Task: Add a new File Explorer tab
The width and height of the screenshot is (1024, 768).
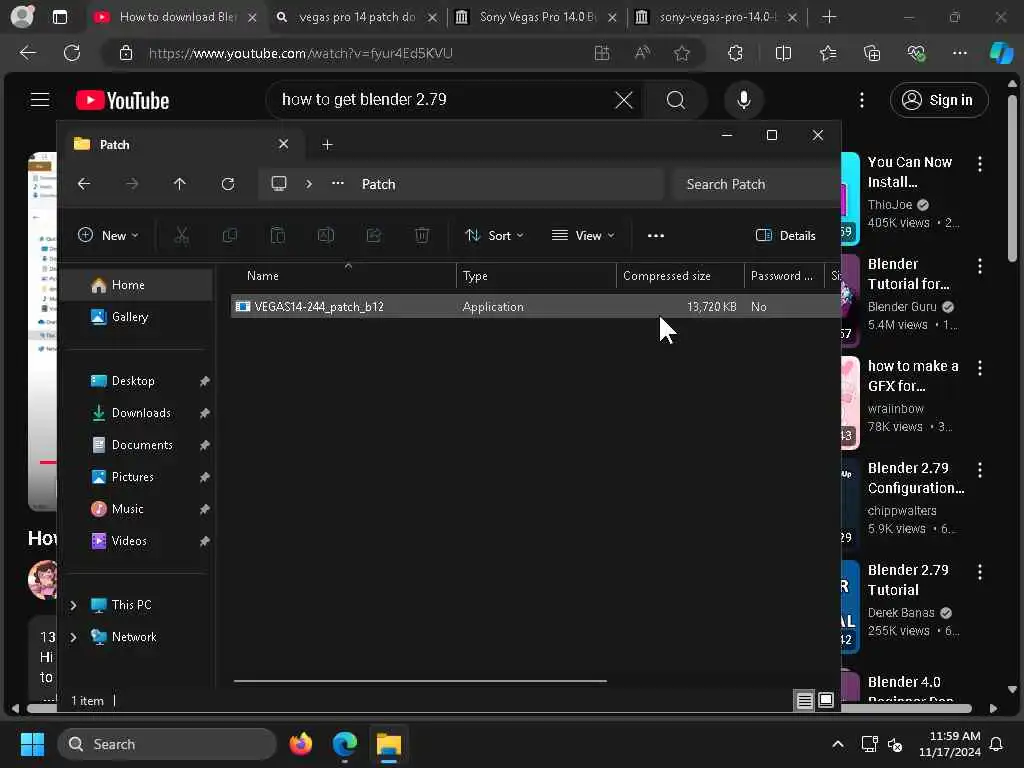Action: pos(327,144)
